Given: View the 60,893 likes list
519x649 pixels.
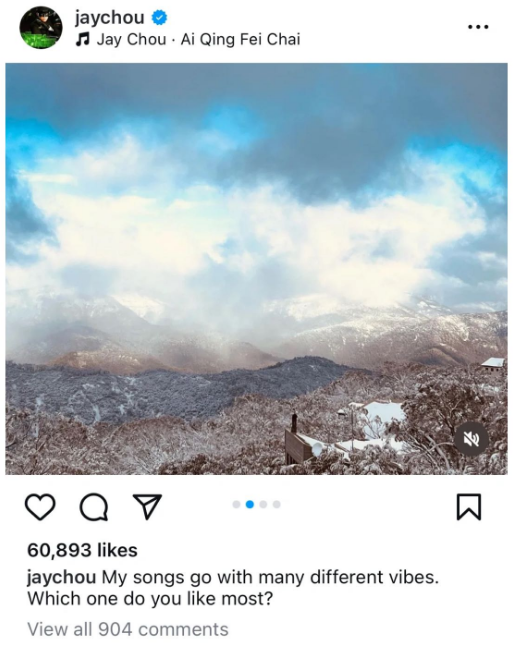Looking at the screenshot, I should click(82, 550).
